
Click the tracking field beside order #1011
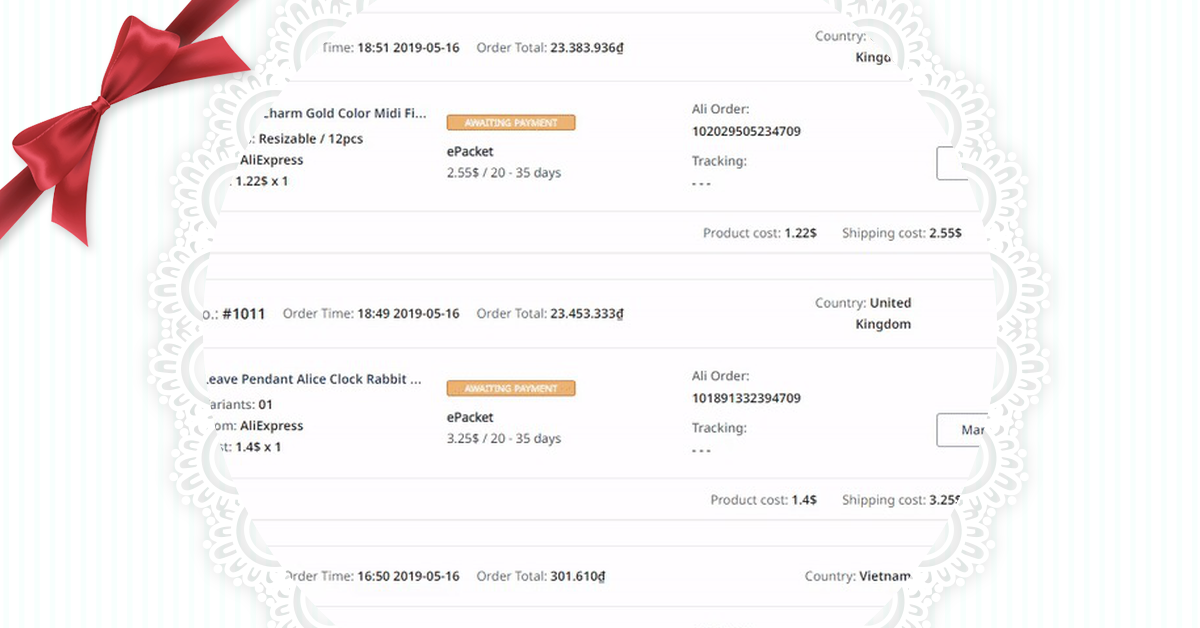[960, 429]
